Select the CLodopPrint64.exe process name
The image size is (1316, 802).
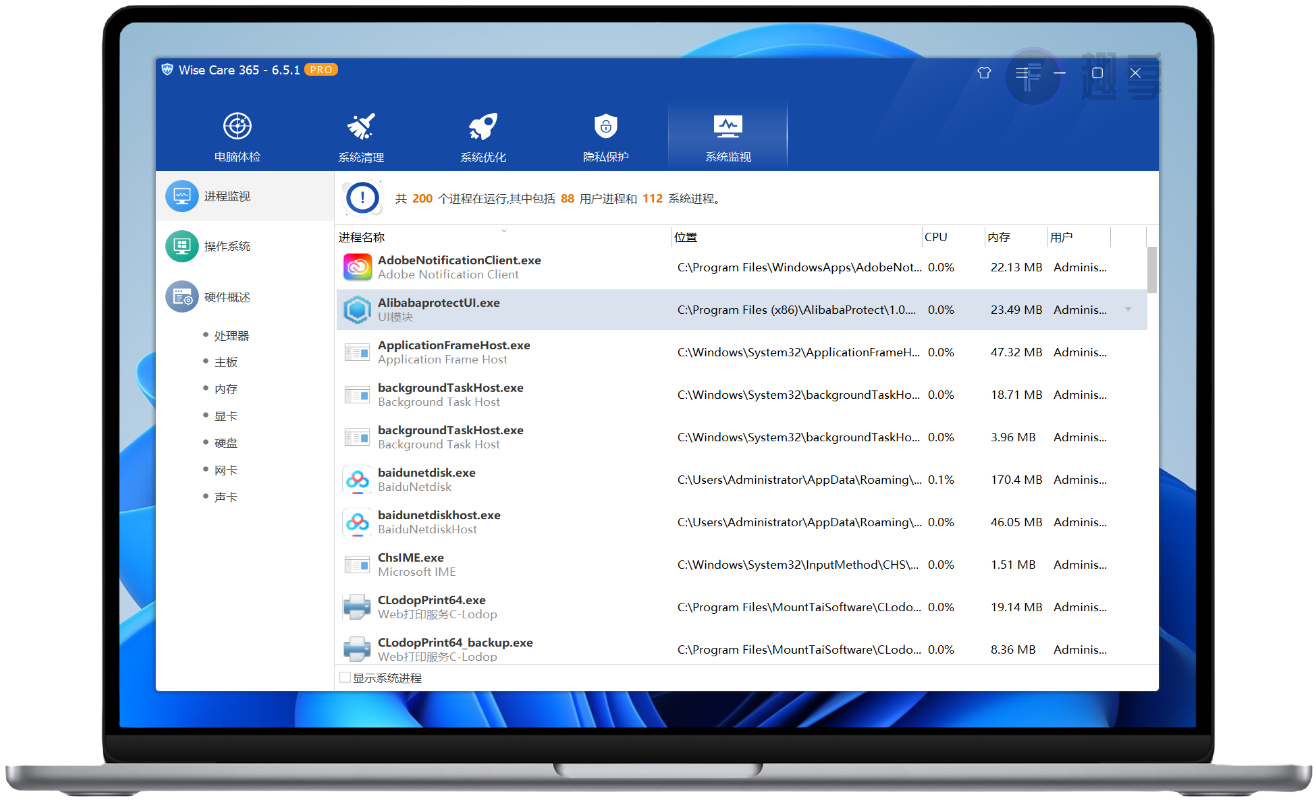click(x=432, y=600)
